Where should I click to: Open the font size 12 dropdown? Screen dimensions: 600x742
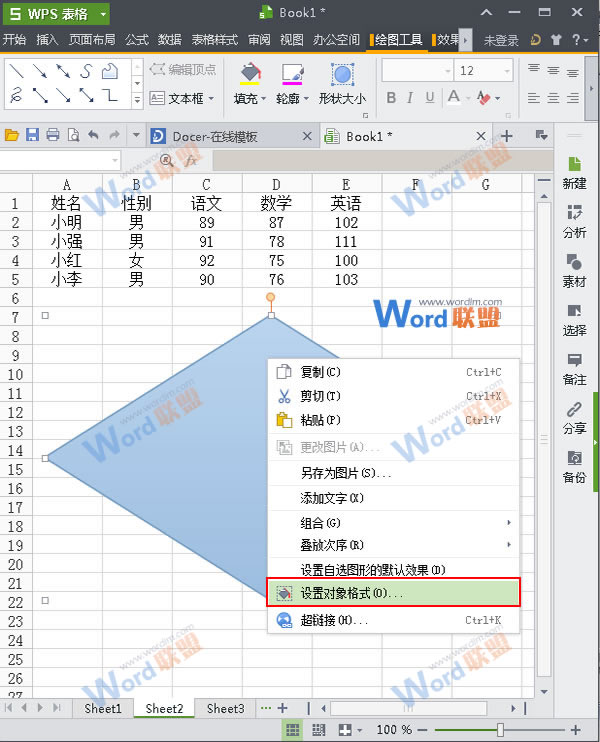(507, 71)
